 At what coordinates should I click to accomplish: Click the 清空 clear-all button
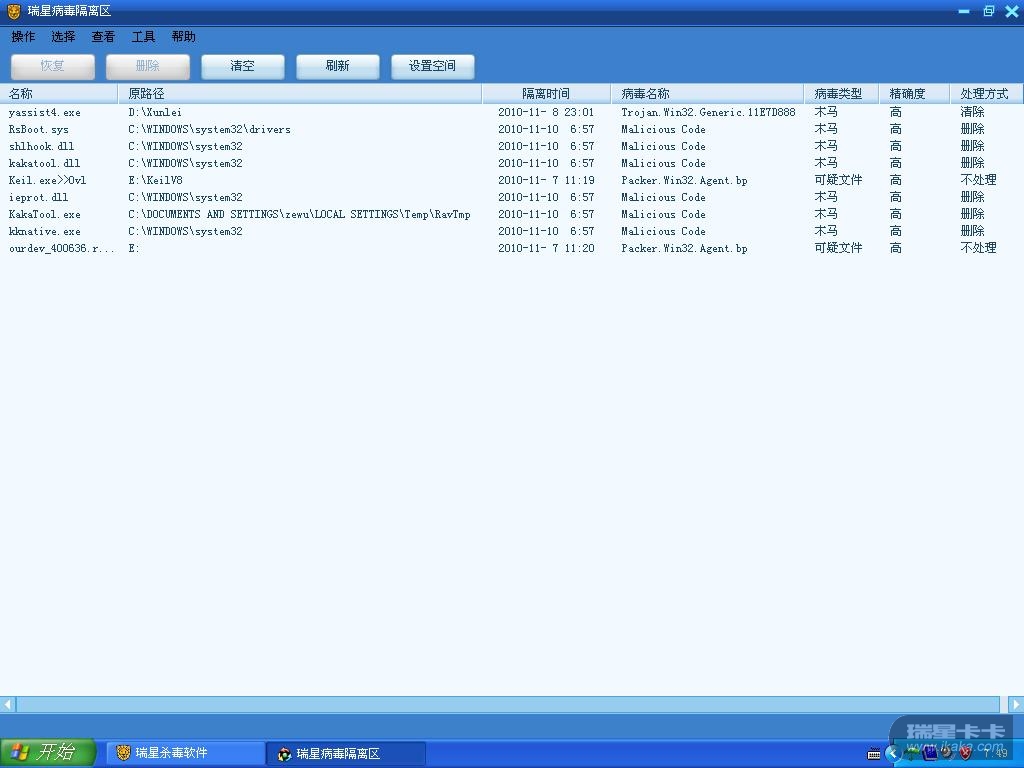243,66
